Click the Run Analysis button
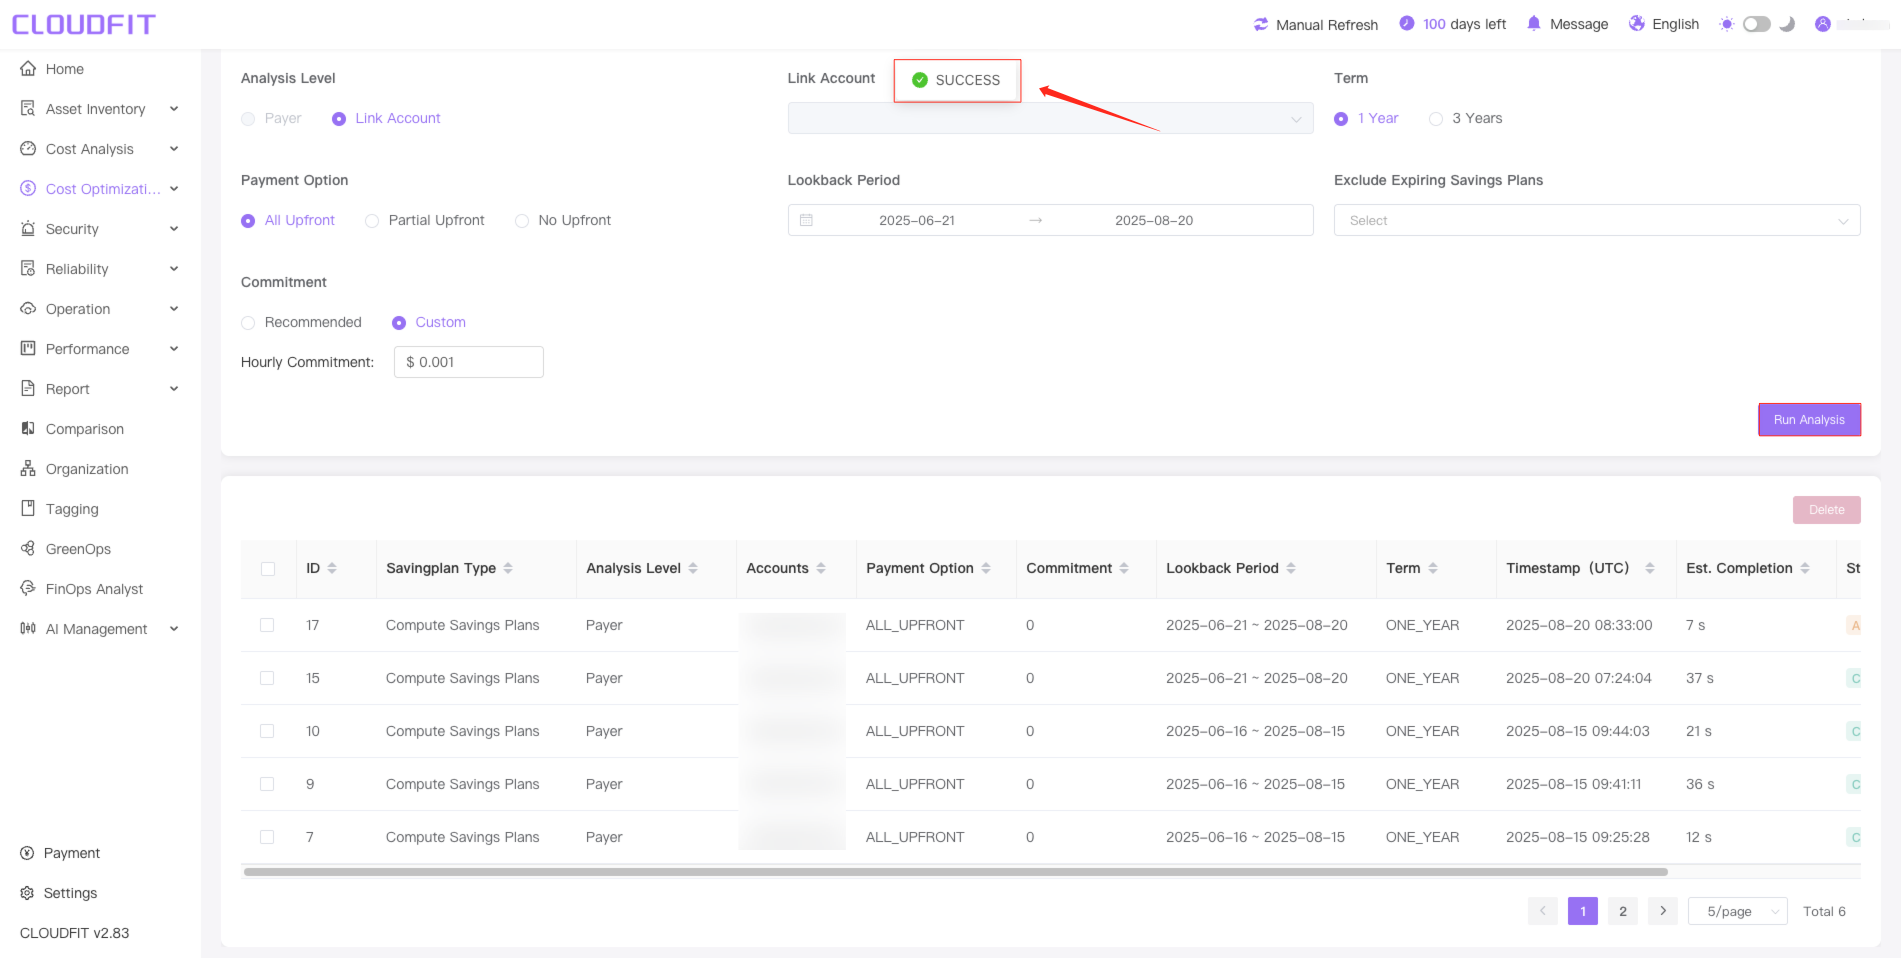 coord(1809,420)
